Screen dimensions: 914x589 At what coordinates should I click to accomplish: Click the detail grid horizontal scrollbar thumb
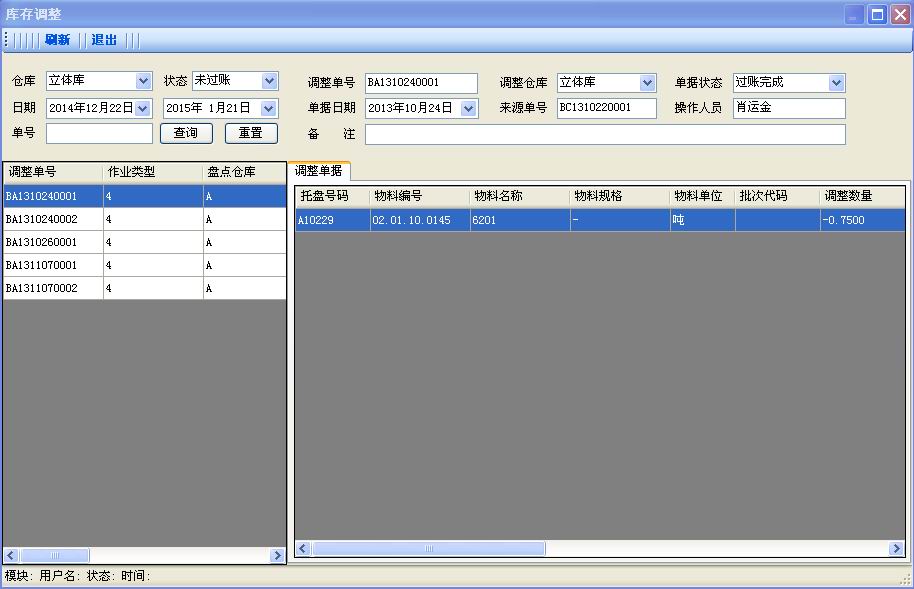(429, 548)
